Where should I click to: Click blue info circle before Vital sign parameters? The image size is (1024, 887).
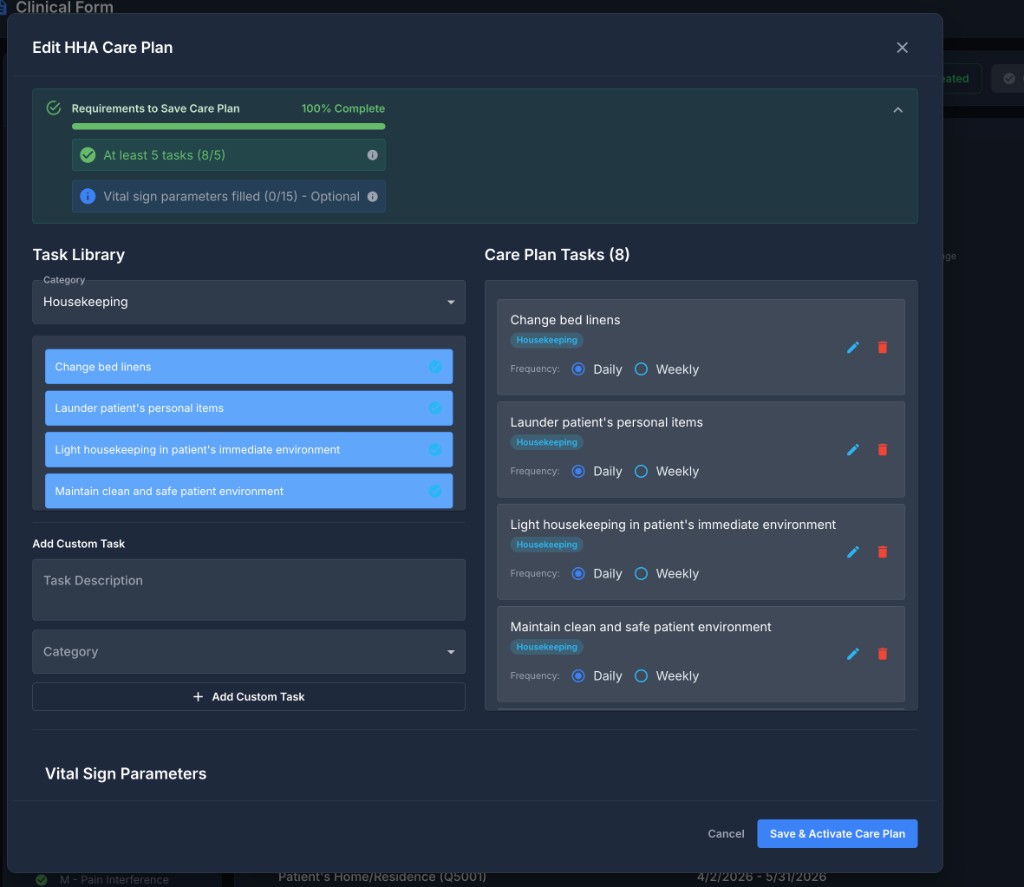pos(88,197)
